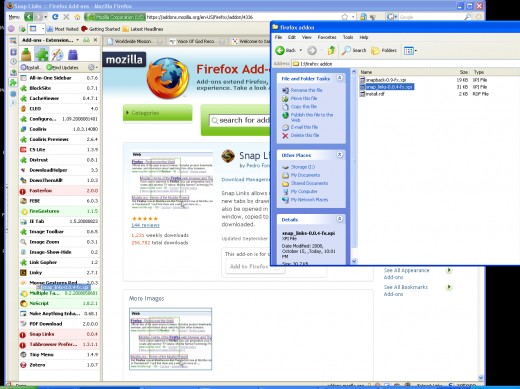Click the Explorer Up folder icon
Image resolution: width=520 pixels, height=389 pixels.
pos(331,50)
